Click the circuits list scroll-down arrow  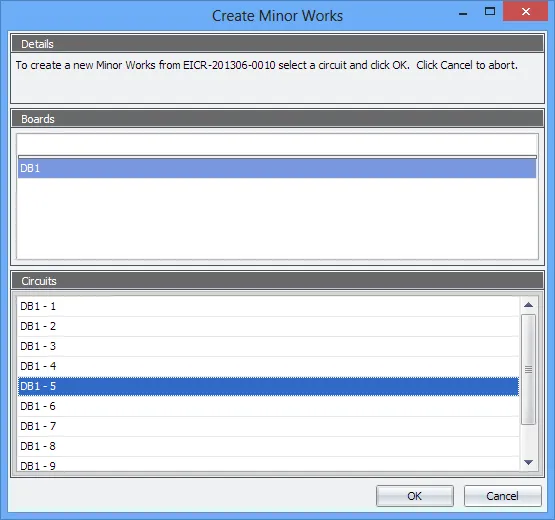pos(528,462)
